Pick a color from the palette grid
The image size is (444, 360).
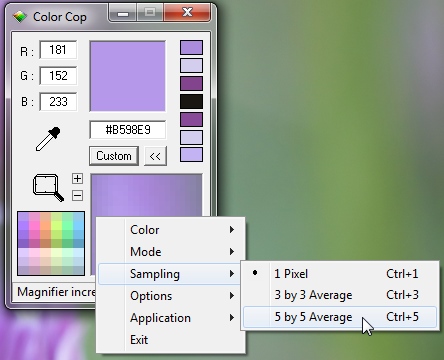coord(51,243)
